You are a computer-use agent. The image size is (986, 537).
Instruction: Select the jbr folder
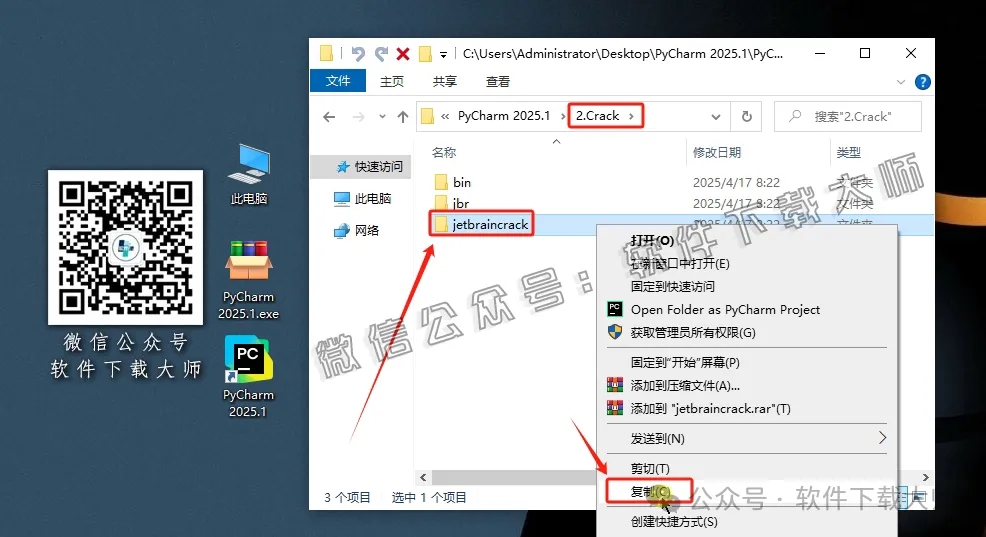452,203
